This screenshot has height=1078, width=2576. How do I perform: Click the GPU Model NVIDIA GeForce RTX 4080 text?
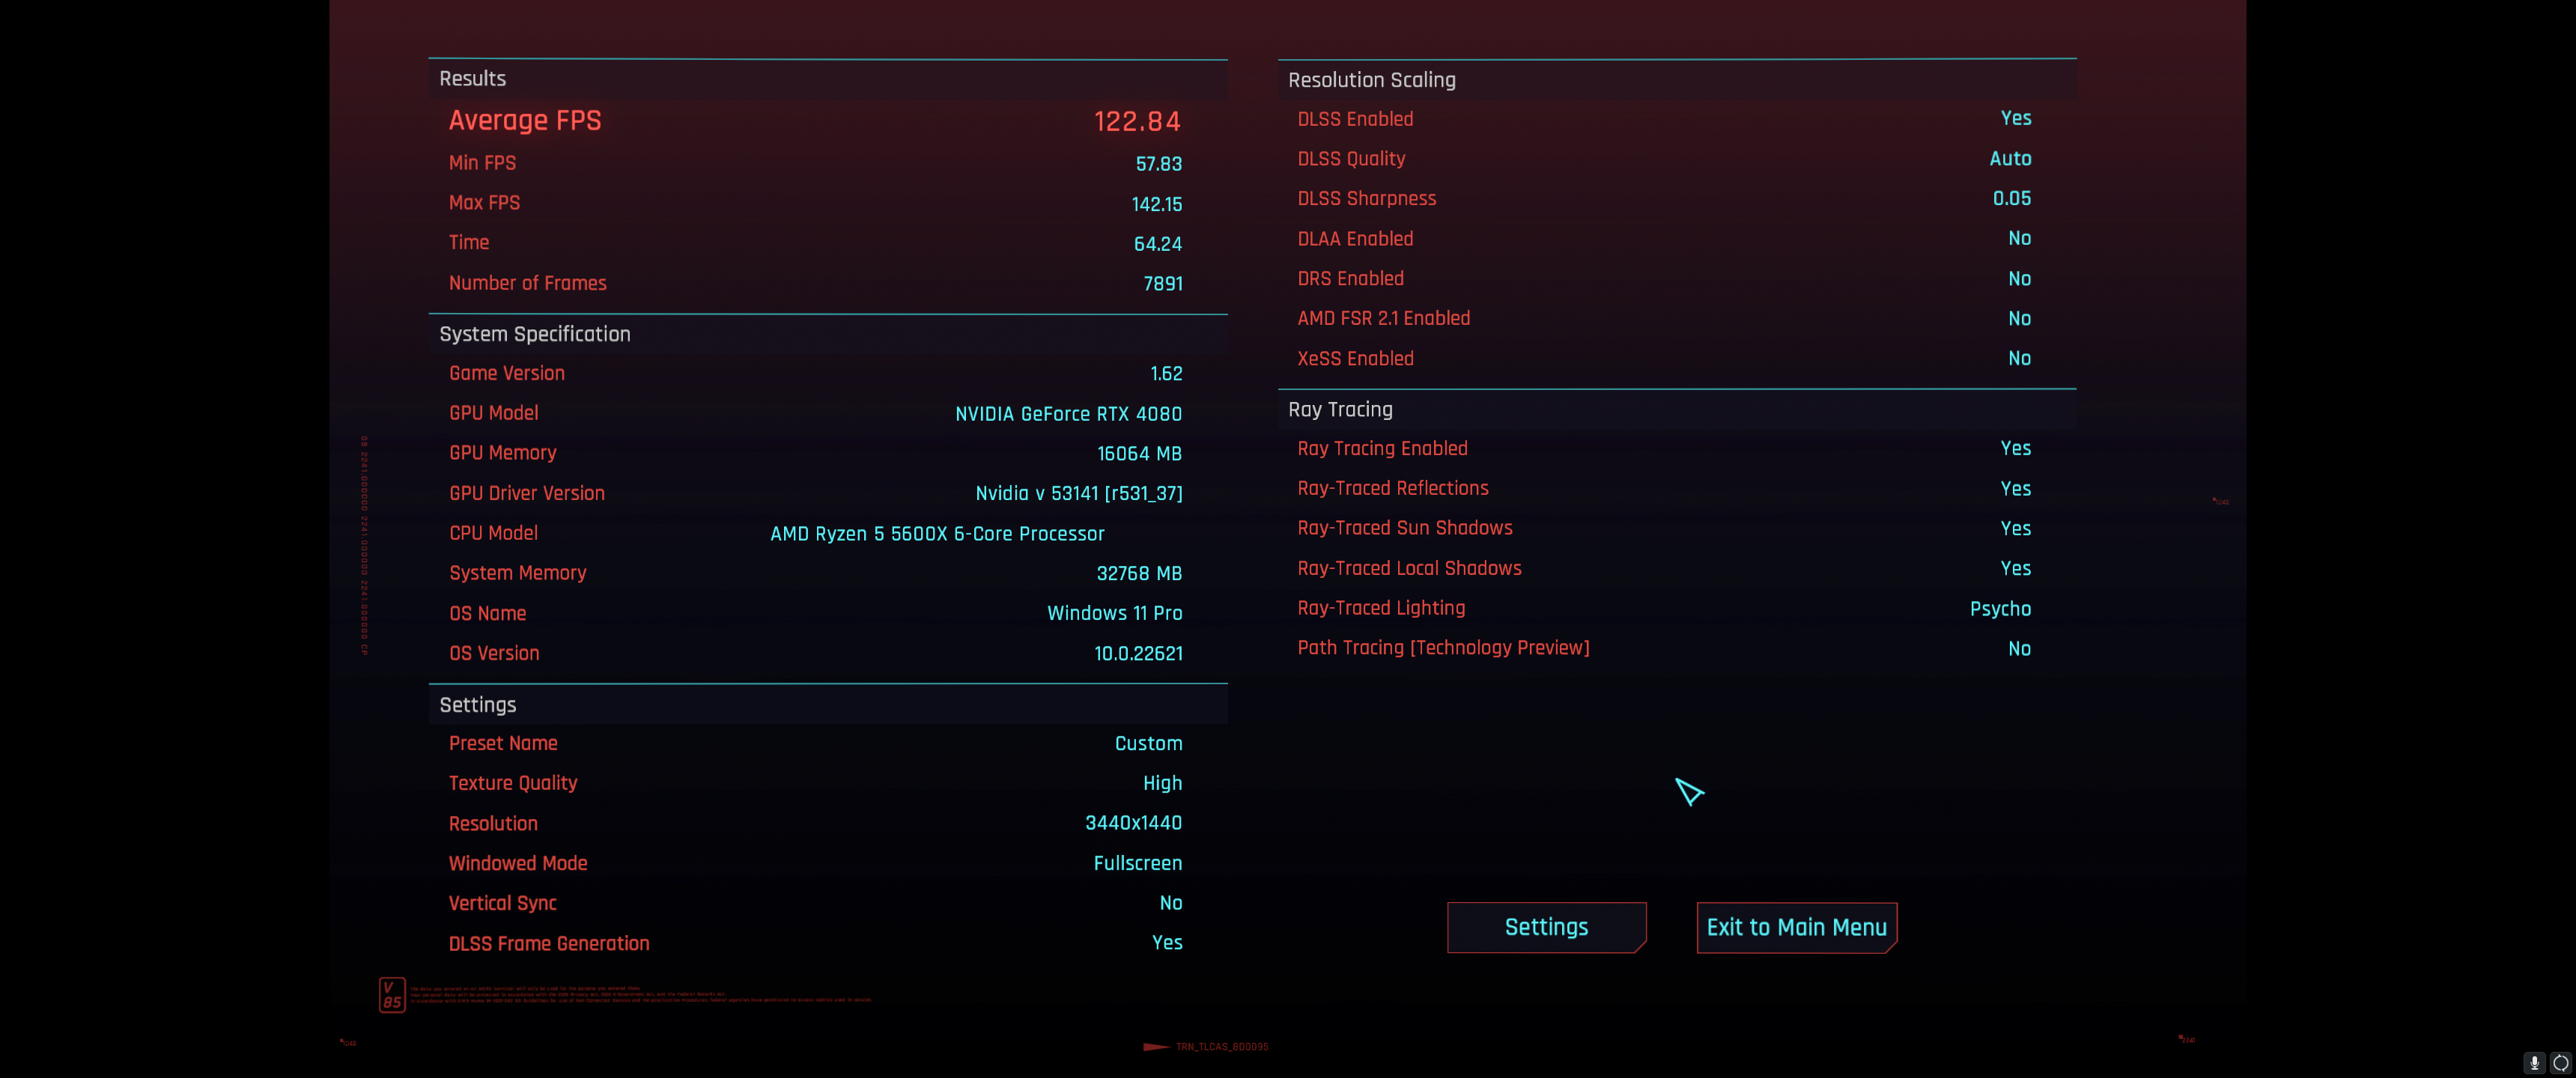pyautogui.click(x=1067, y=413)
